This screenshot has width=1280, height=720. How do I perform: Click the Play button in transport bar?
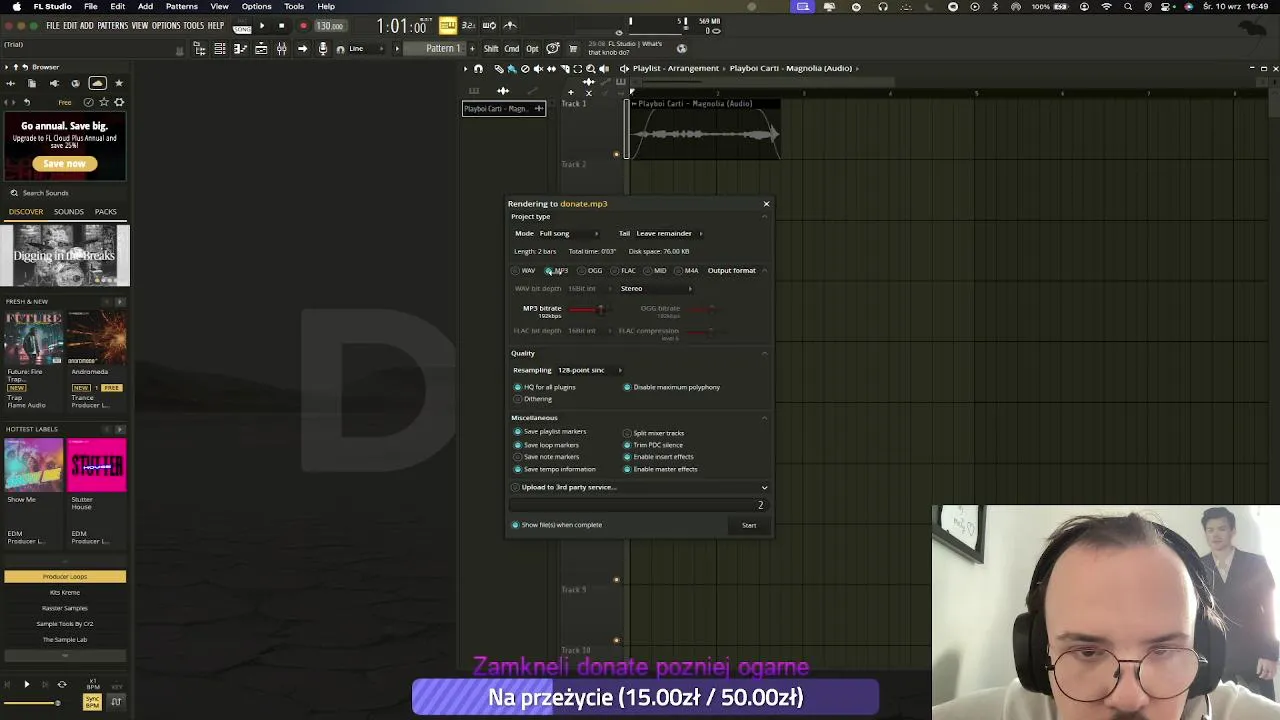[262, 26]
